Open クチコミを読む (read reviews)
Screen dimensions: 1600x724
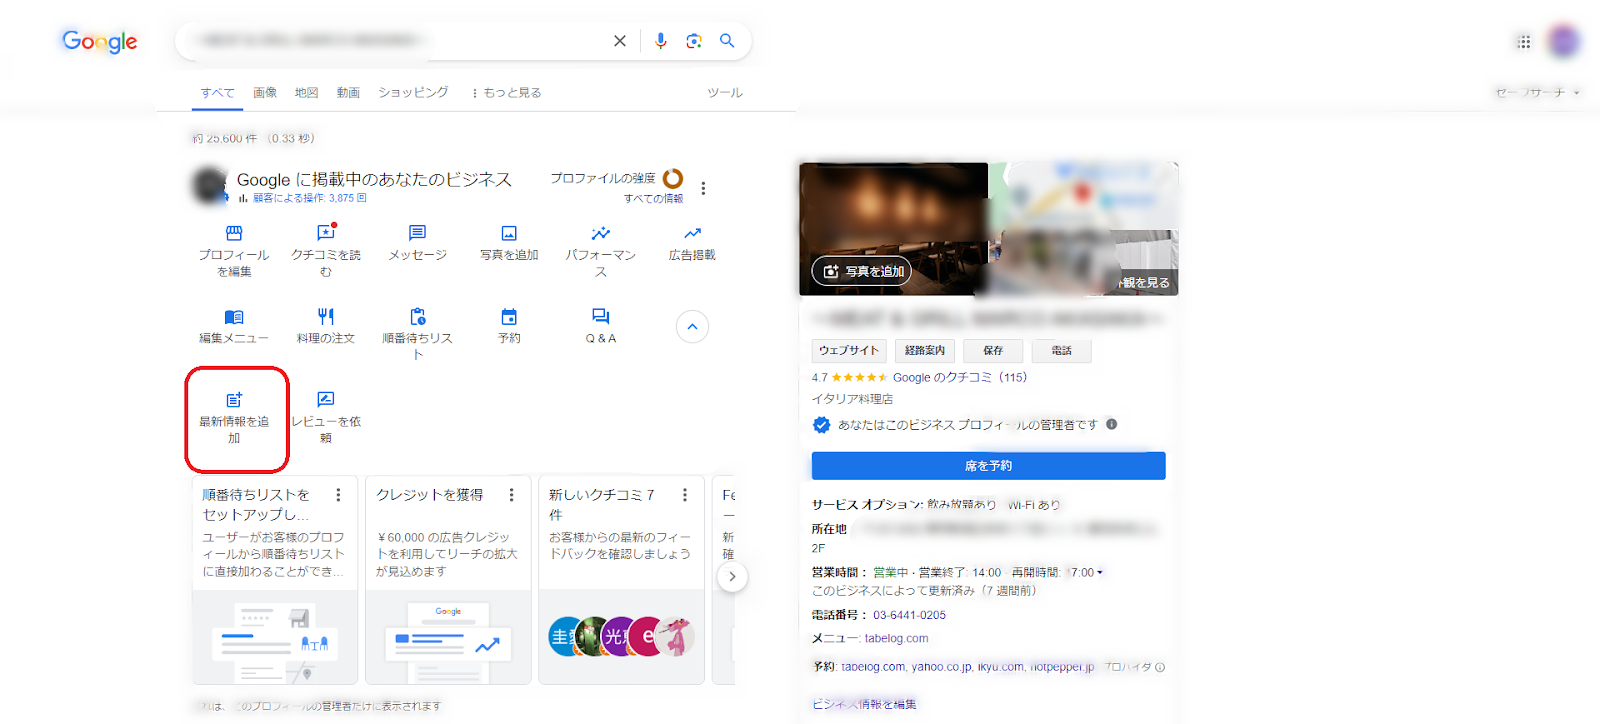pyautogui.click(x=326, y=251)
